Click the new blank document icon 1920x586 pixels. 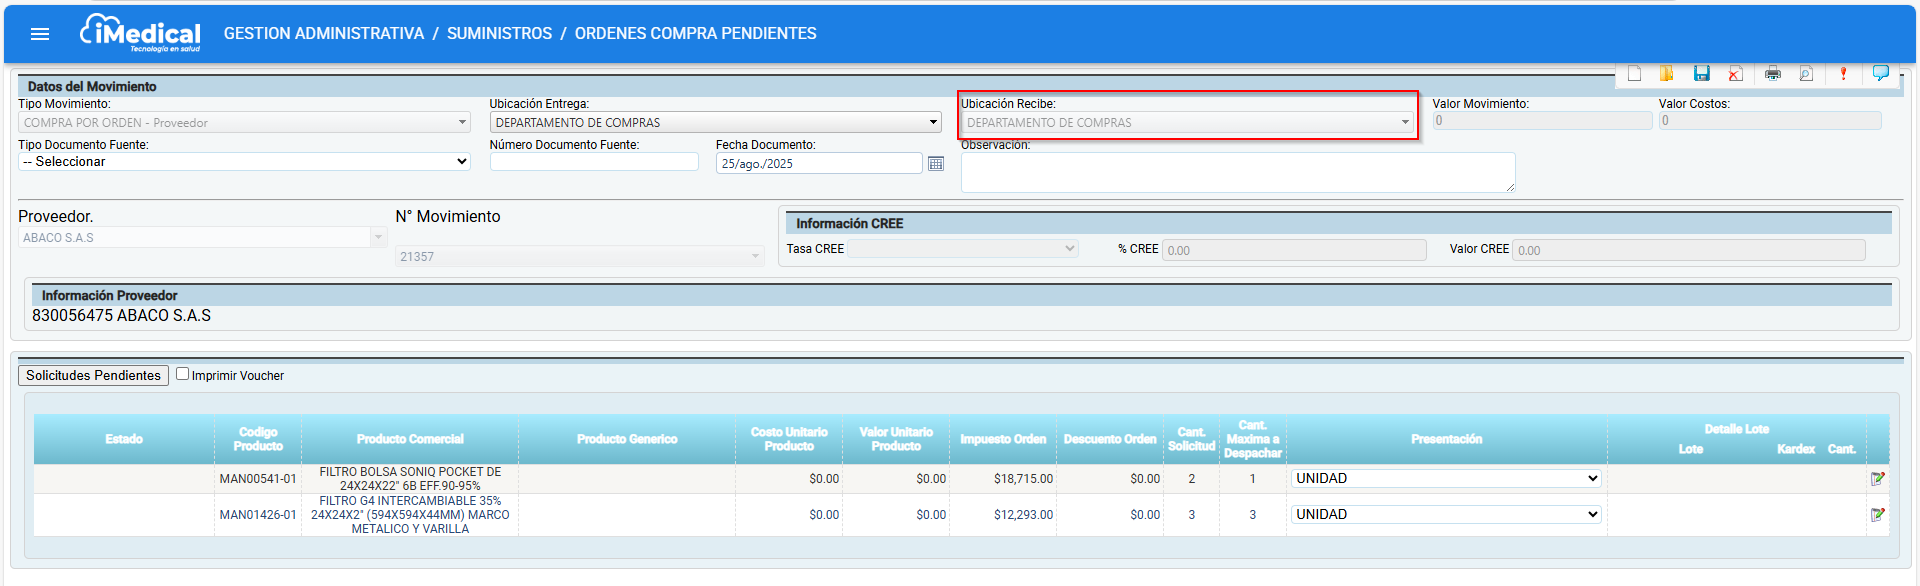pyautogui.click(x=1634, y=73)
